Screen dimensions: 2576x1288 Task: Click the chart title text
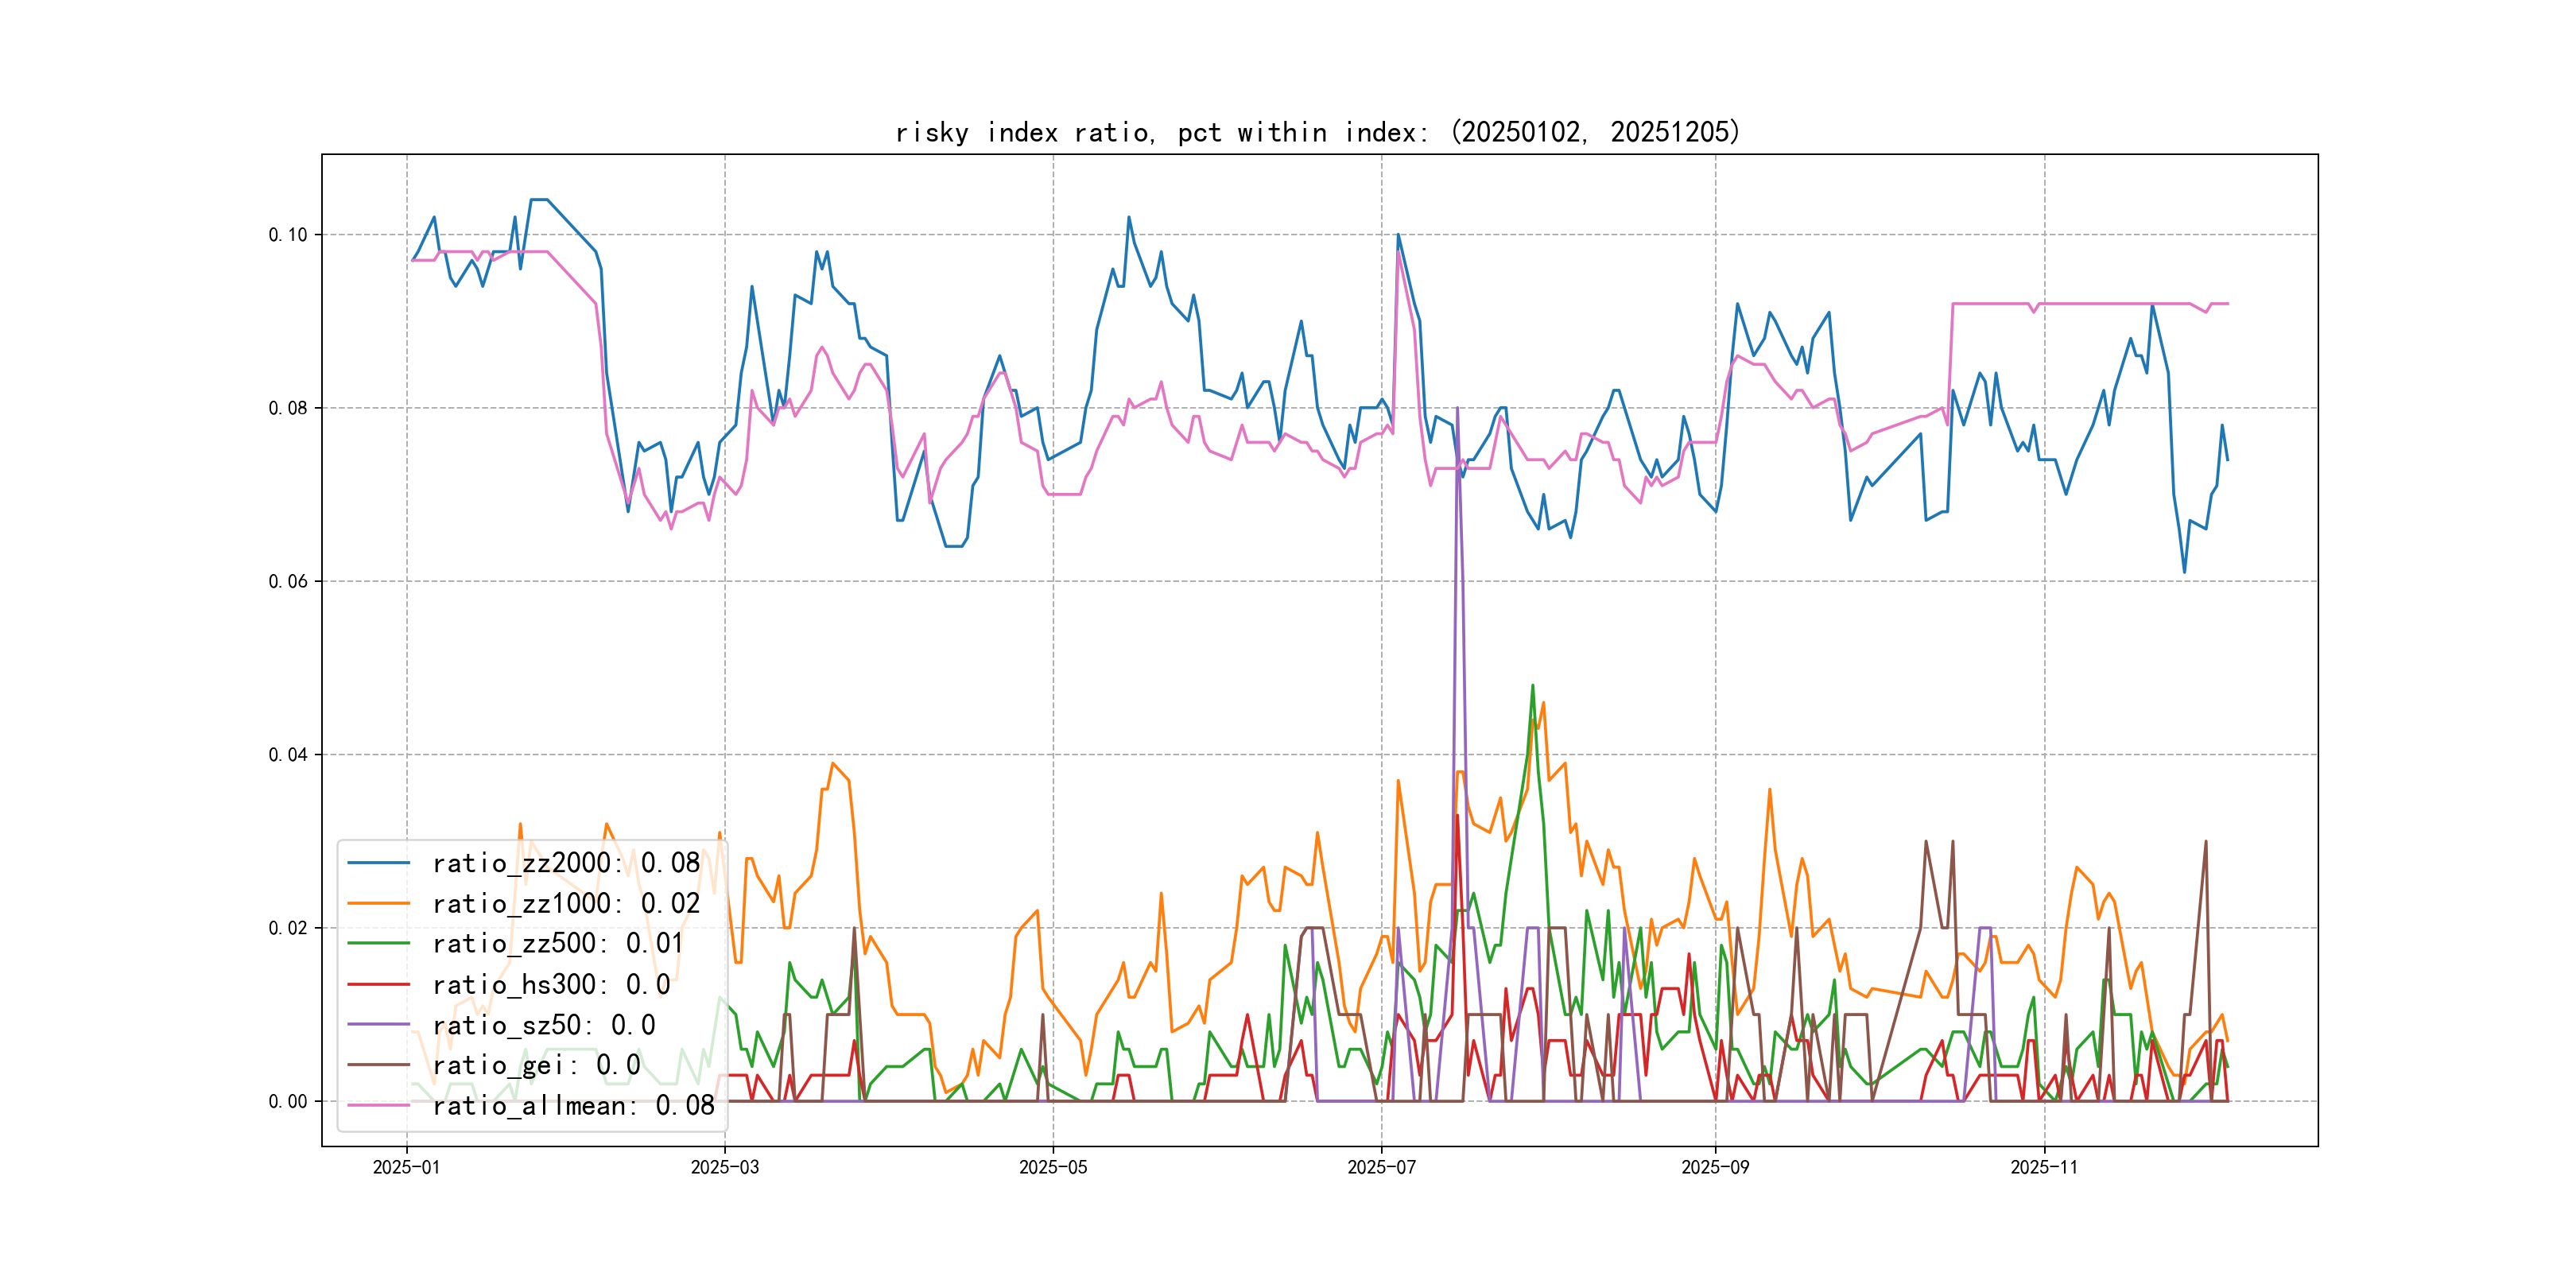[1317, 132]
